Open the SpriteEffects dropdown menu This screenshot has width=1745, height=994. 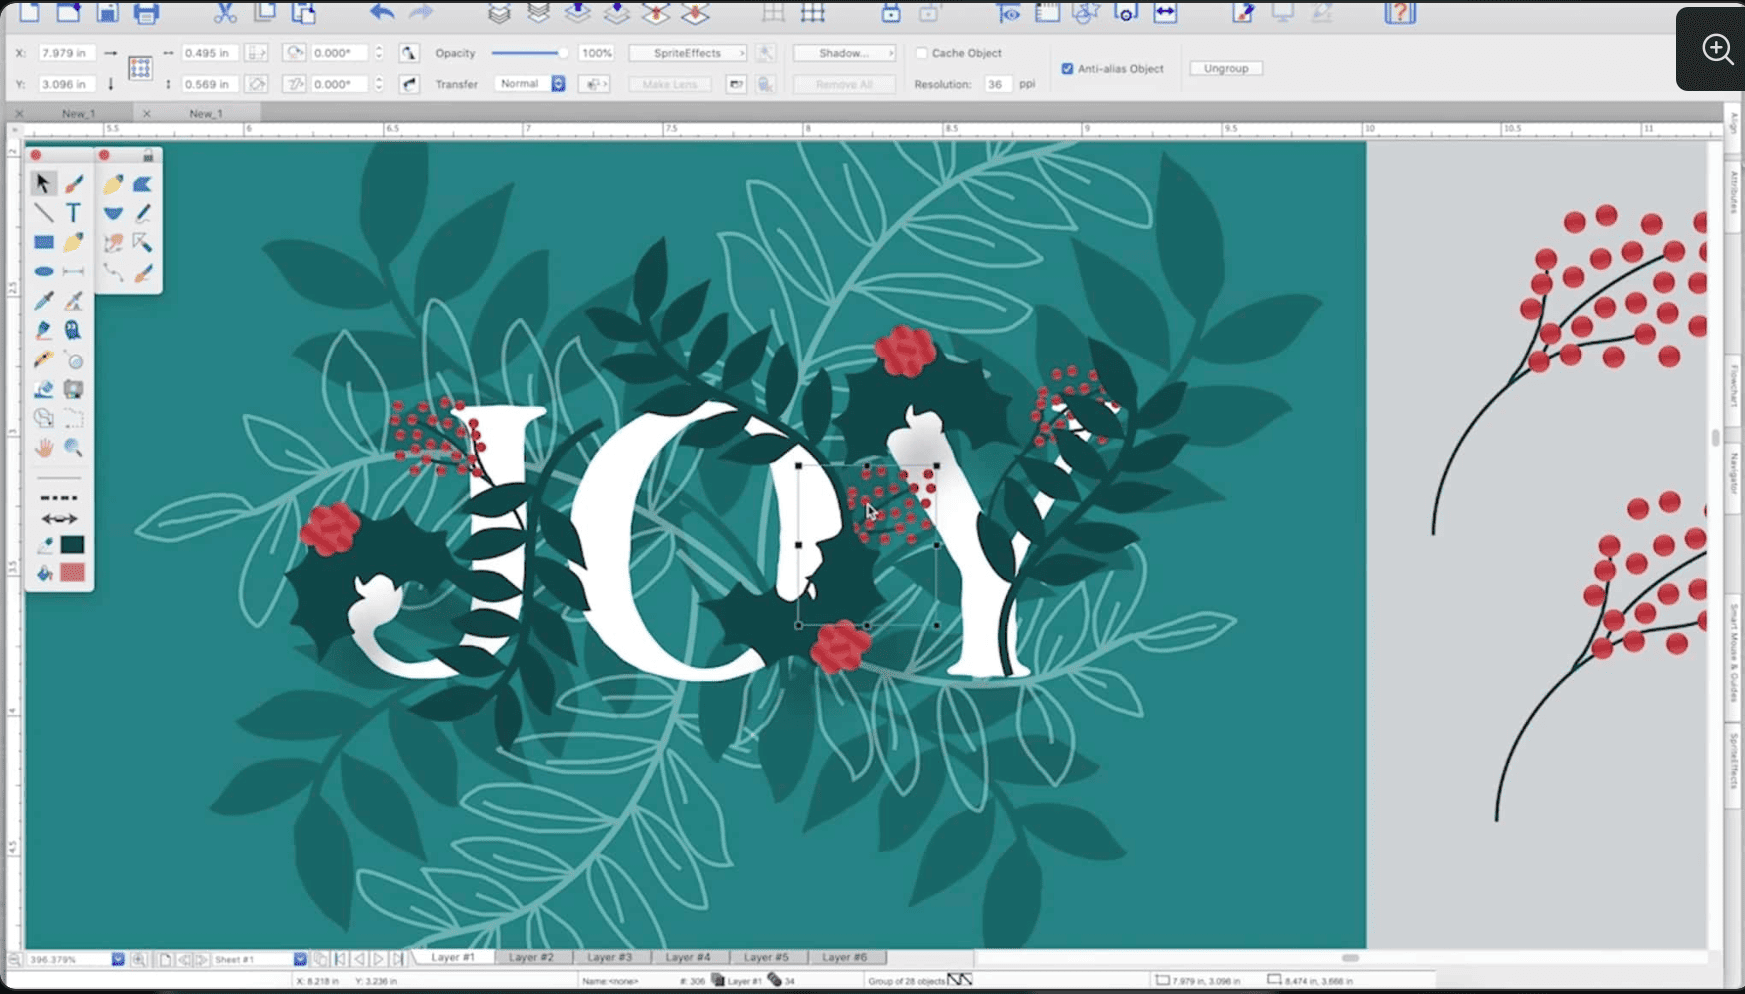[x=687, y=53]
